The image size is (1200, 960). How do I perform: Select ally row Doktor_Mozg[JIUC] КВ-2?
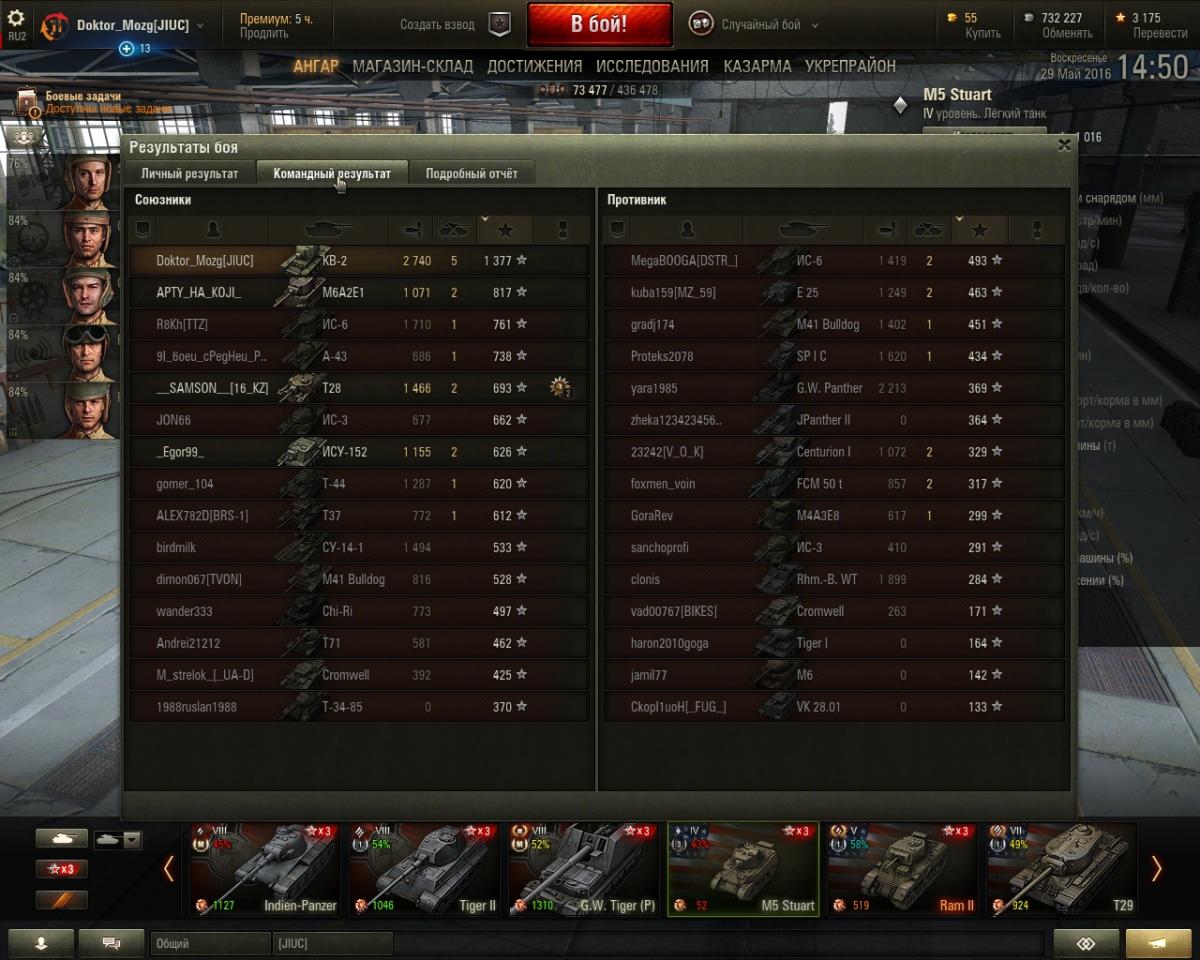tap(359, 260)
